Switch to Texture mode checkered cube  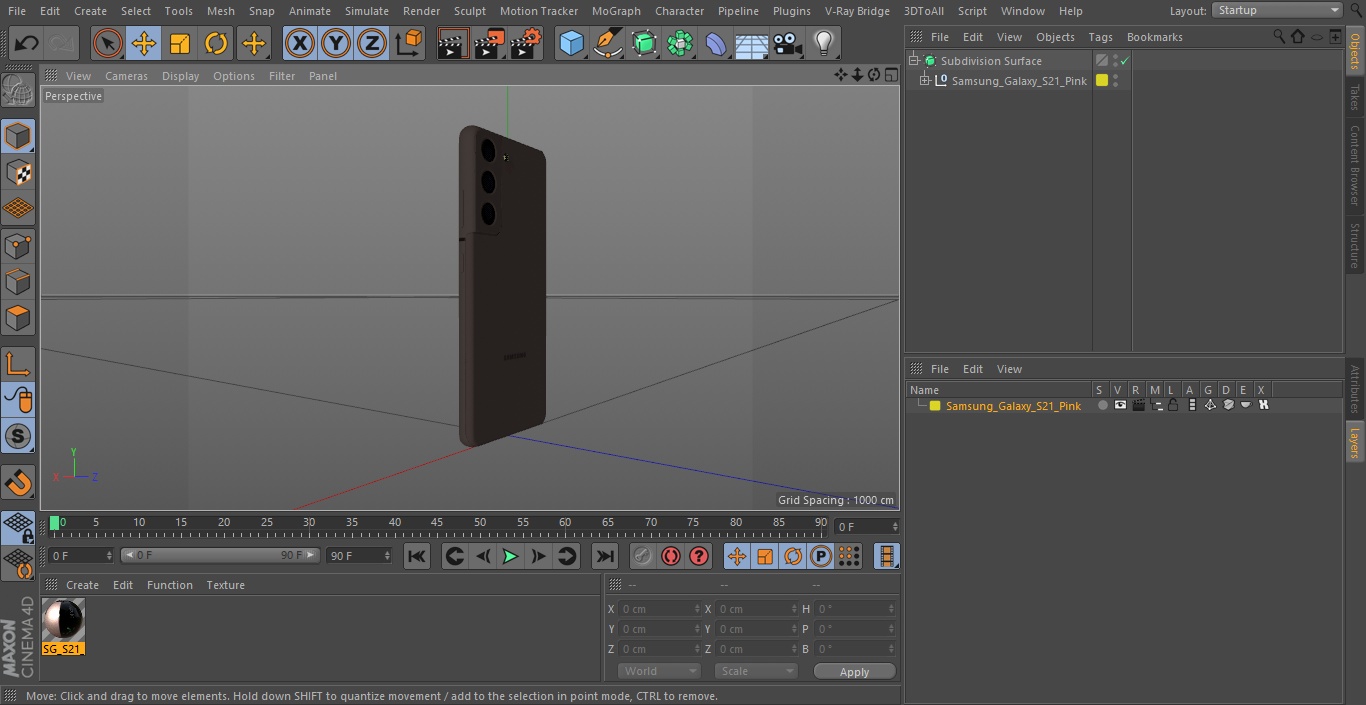click(19, 173)
